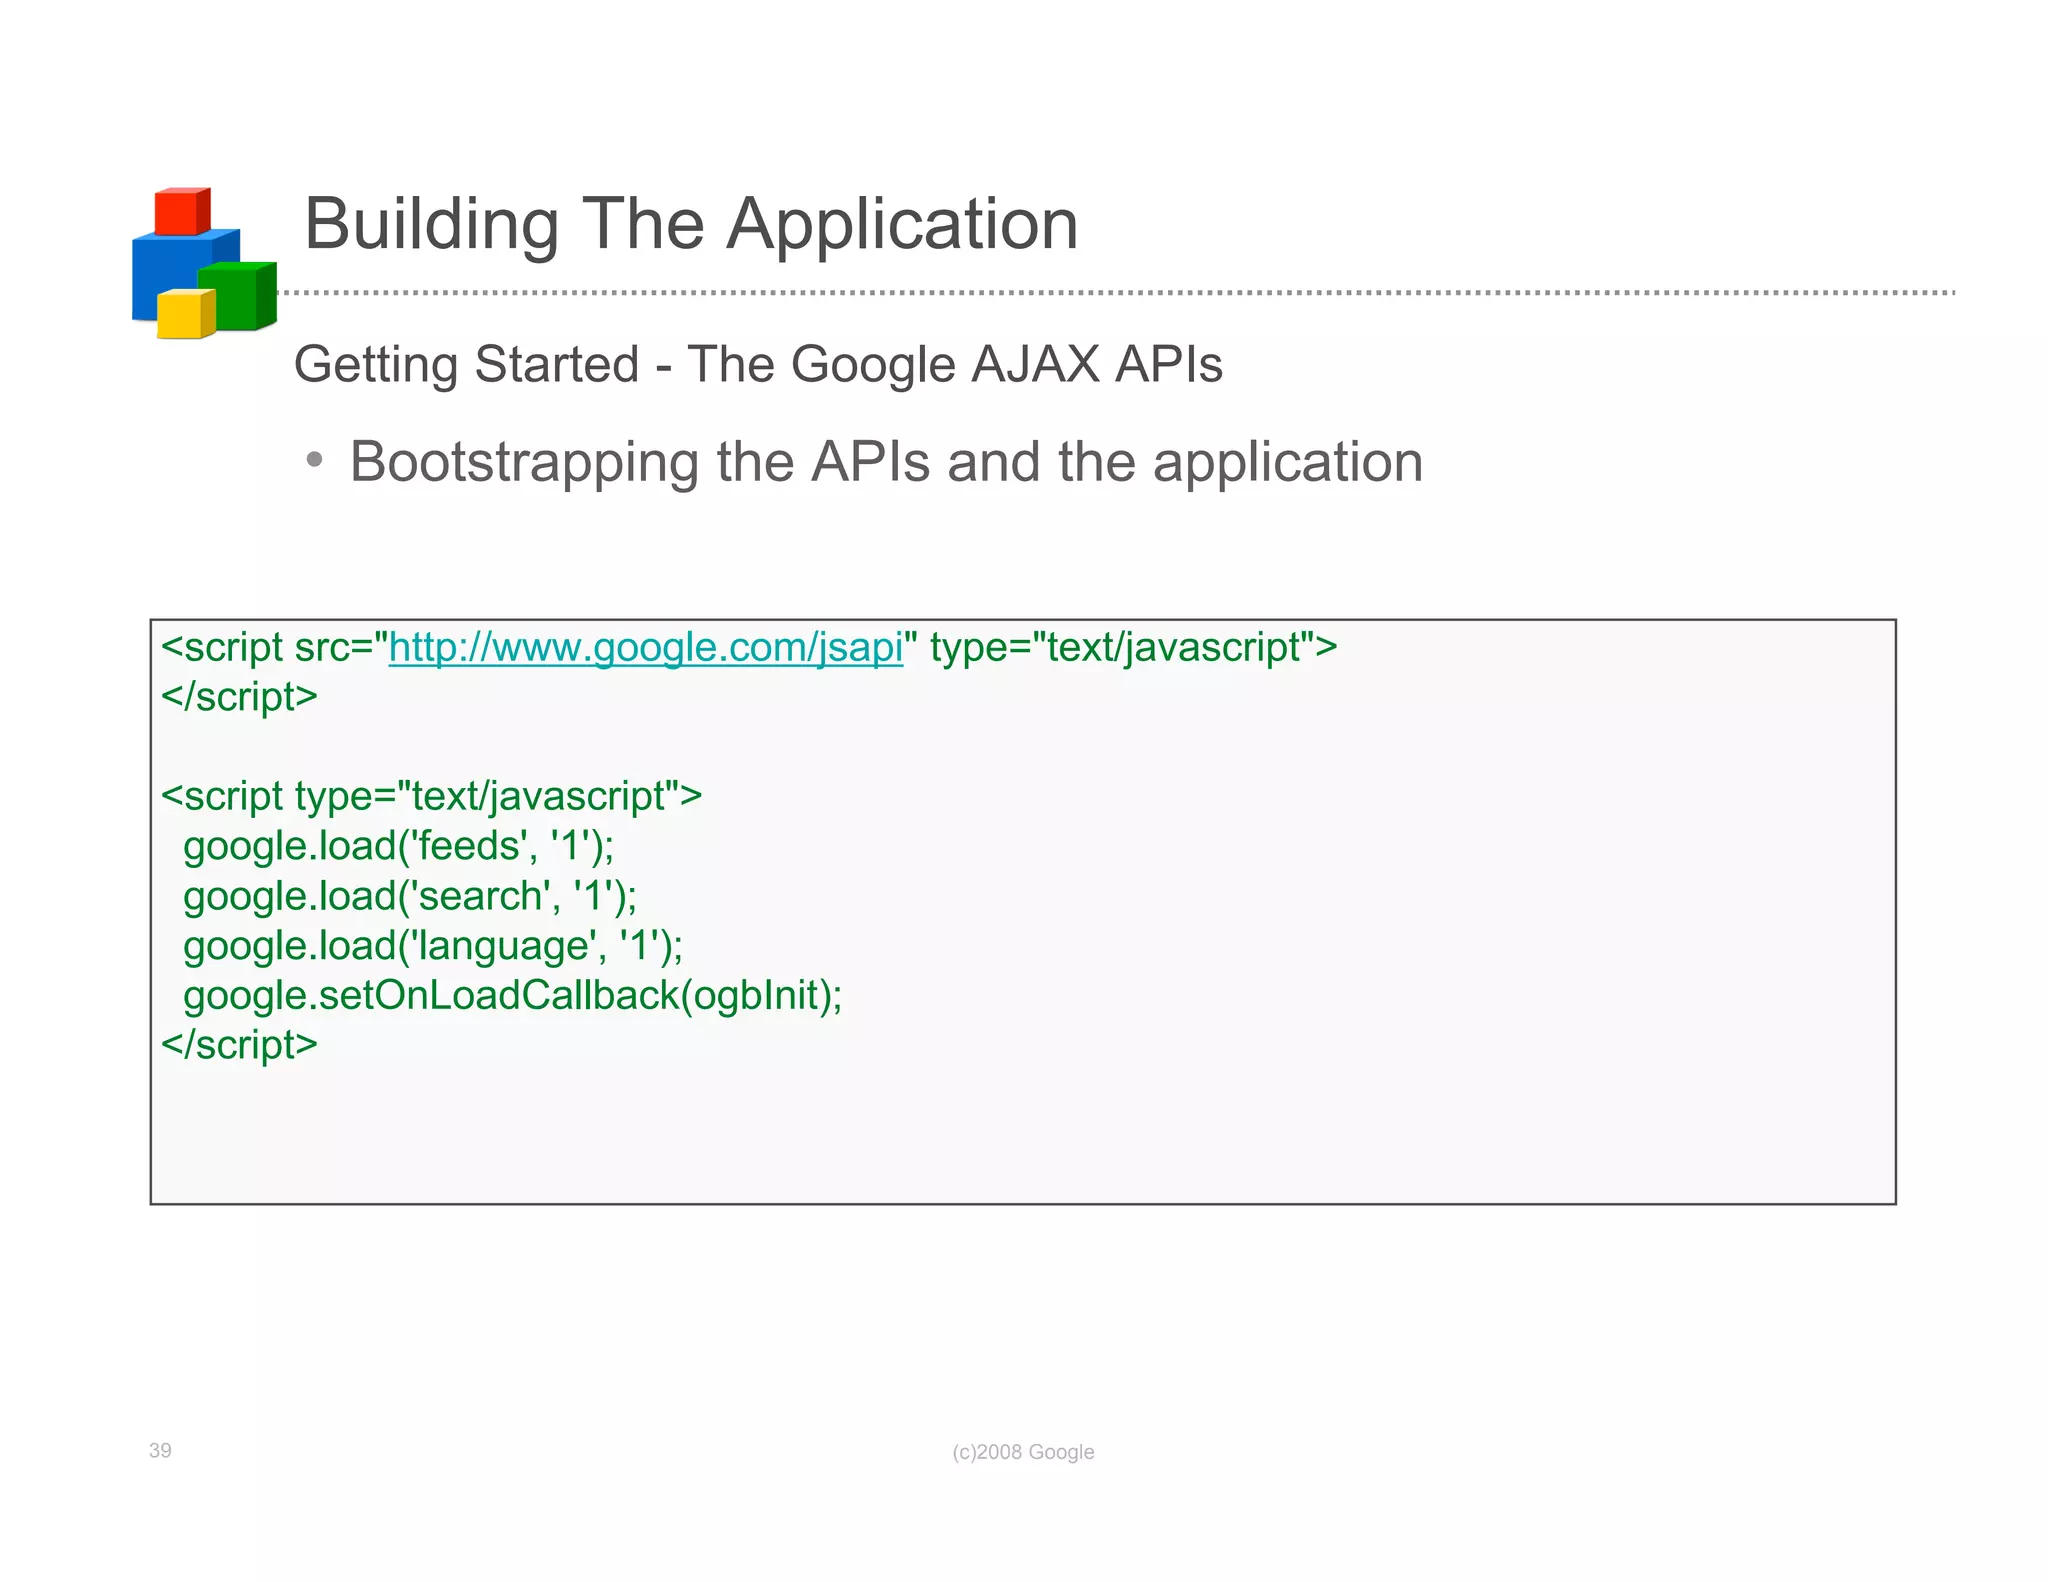Click the google.load('feeds', '1'); code line

click(x=398, y=846)
